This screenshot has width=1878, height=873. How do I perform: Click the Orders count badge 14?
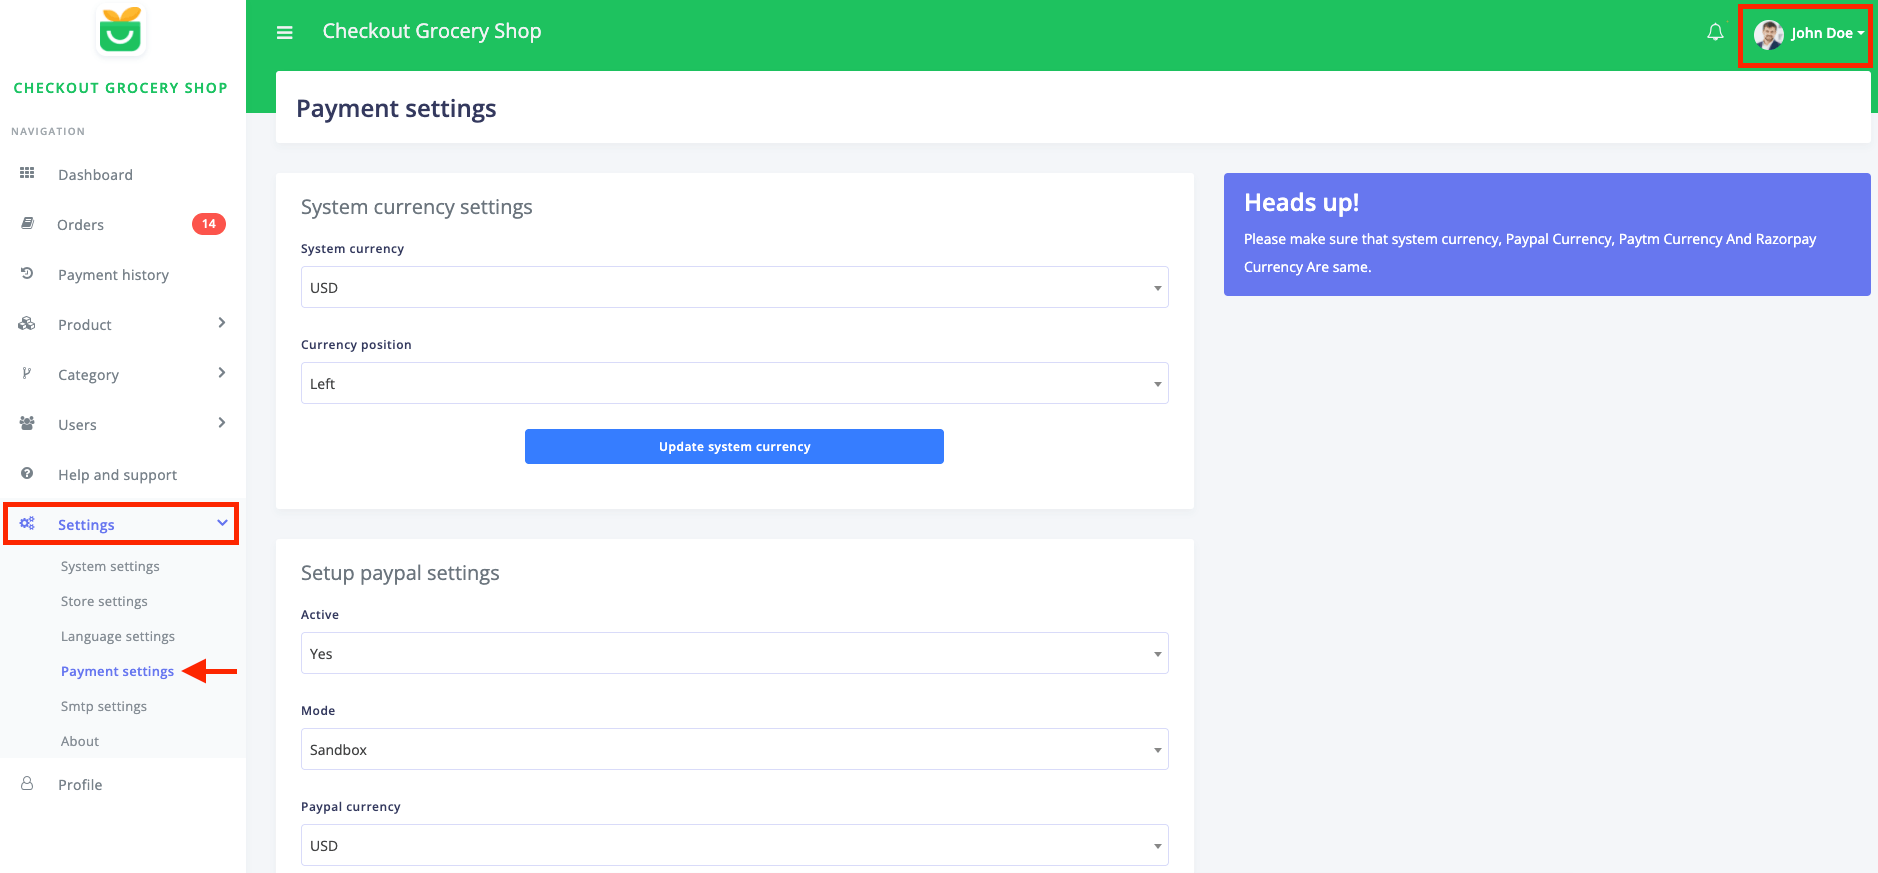coord(208,224)
